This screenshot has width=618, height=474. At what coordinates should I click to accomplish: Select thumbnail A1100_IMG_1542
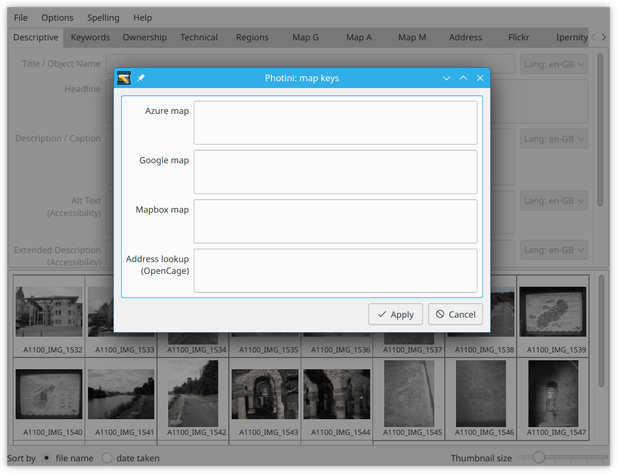click(x=193, y=398)
